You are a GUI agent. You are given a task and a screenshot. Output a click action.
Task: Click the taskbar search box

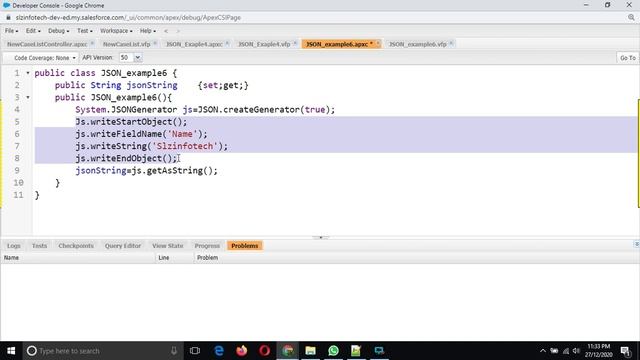coord(102,351)
